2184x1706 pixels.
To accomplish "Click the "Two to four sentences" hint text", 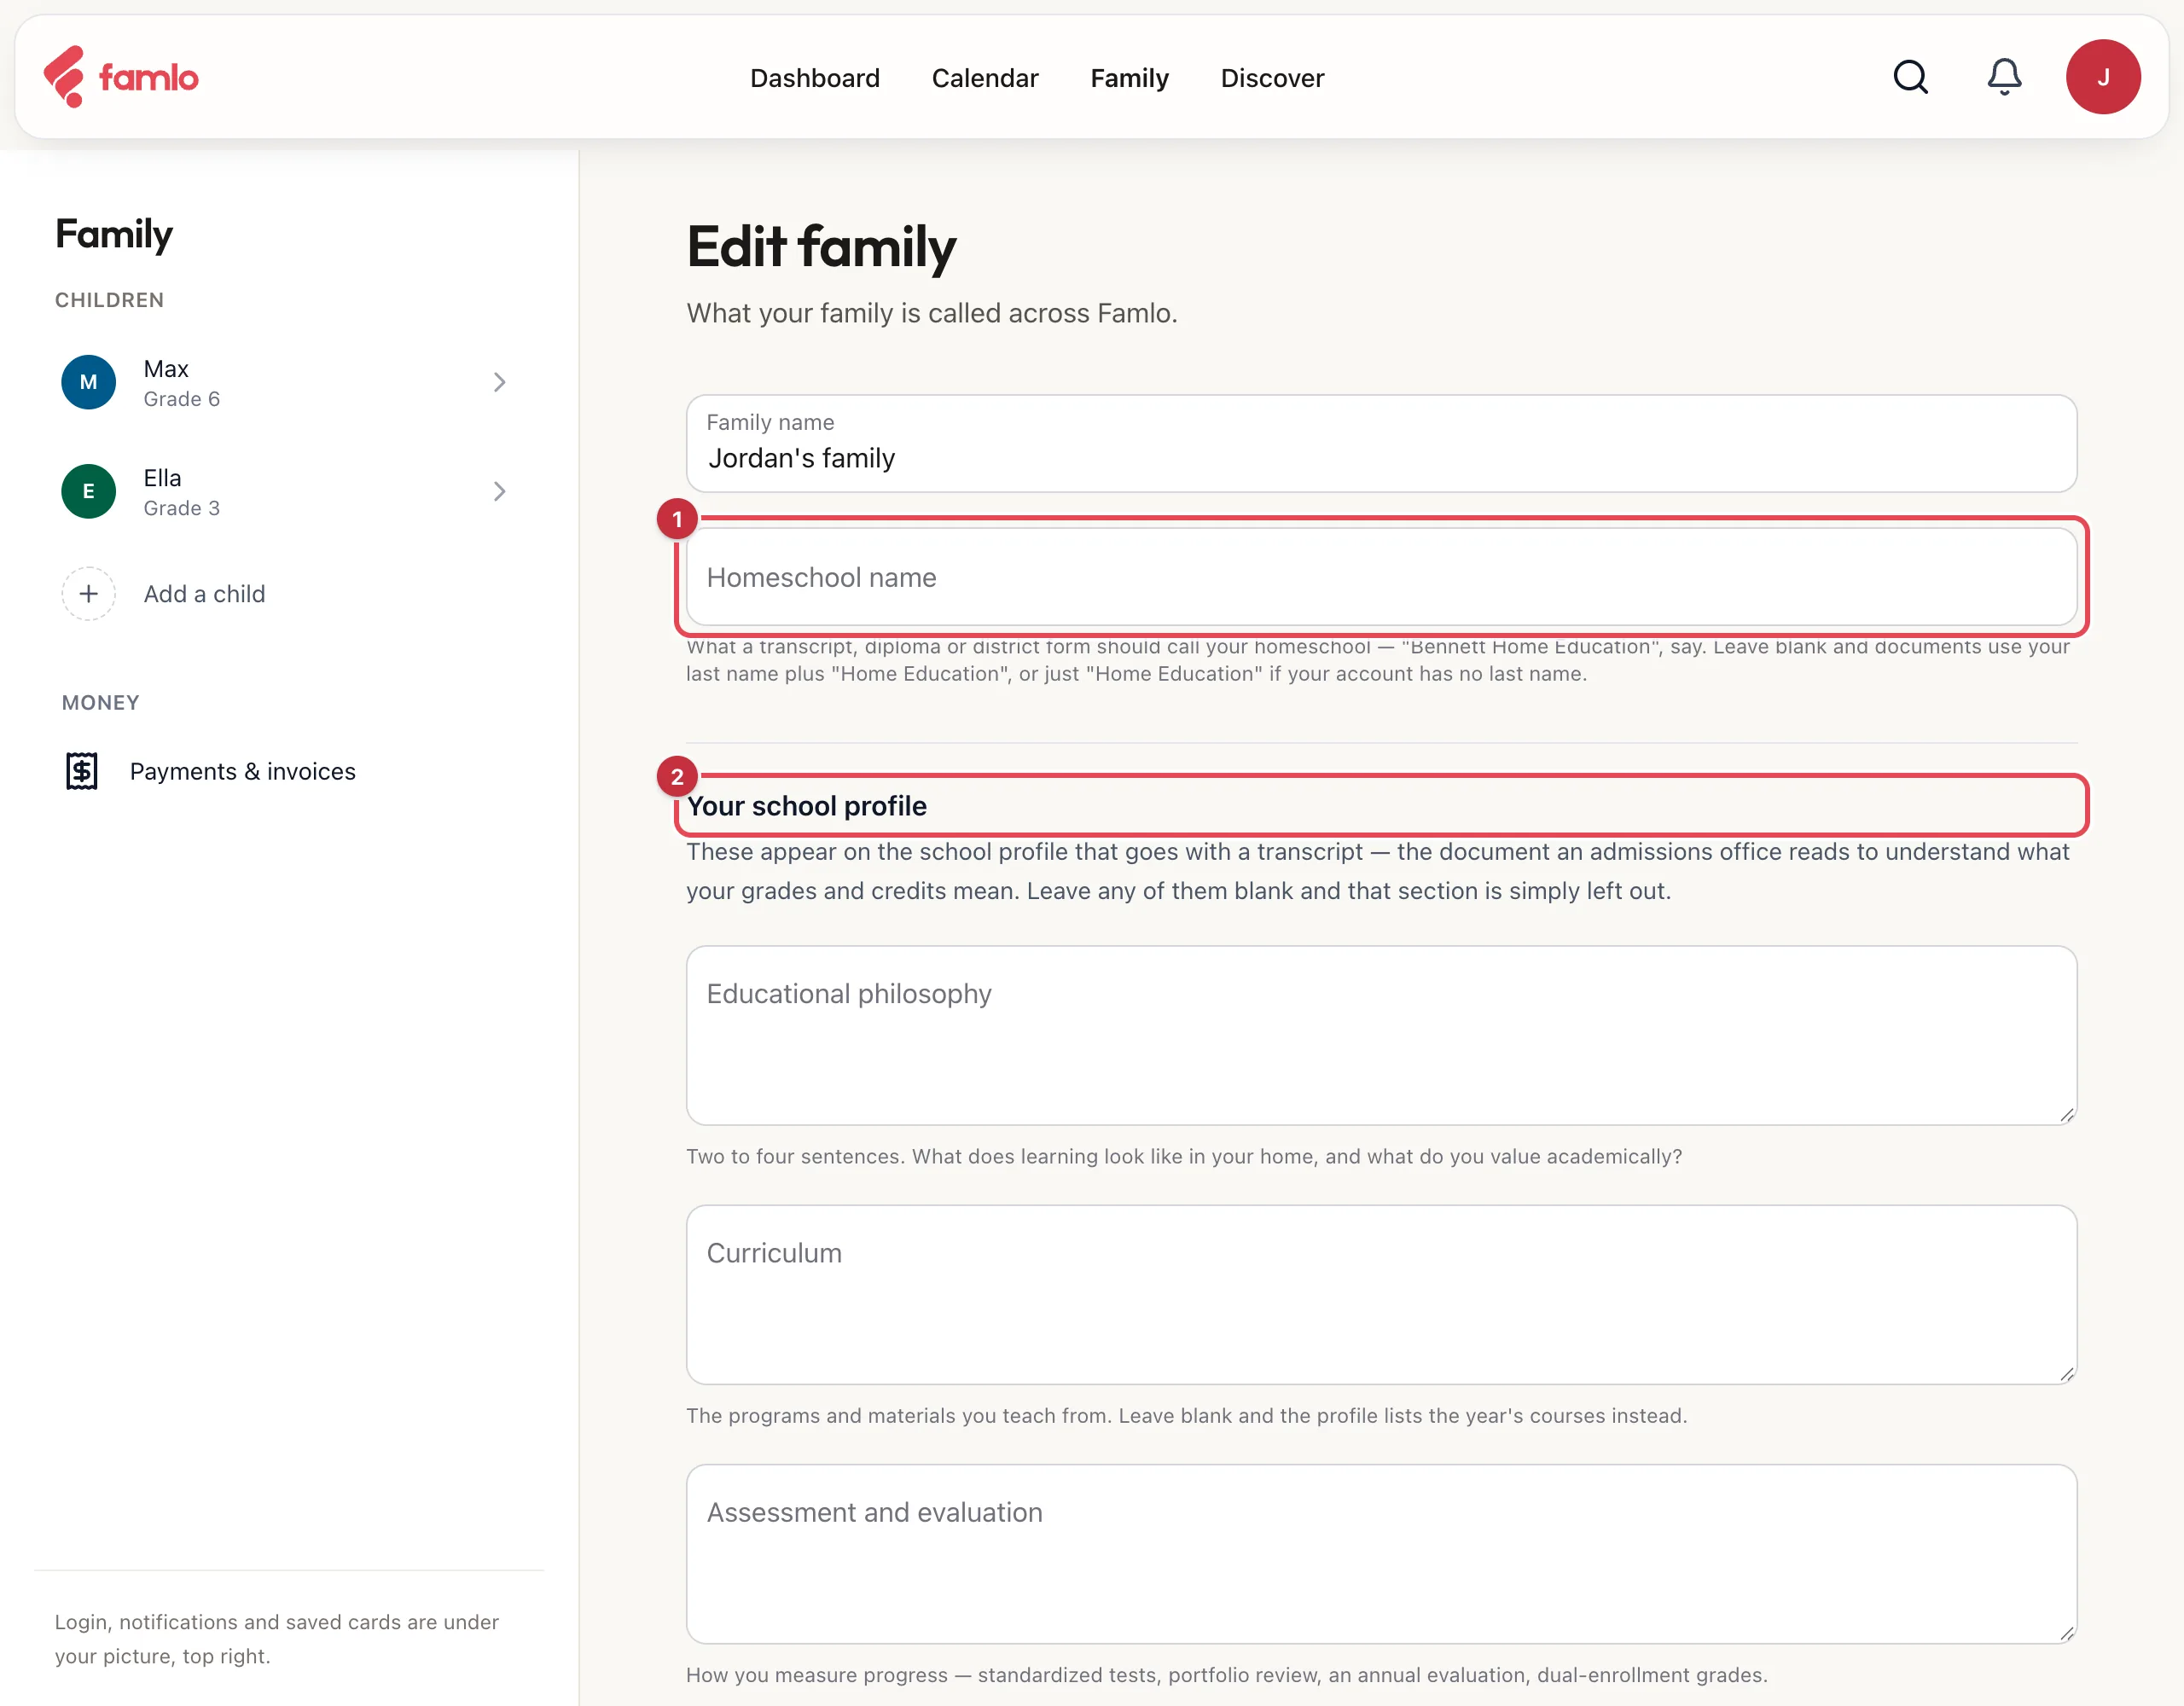I will tap(1184, 1156).
